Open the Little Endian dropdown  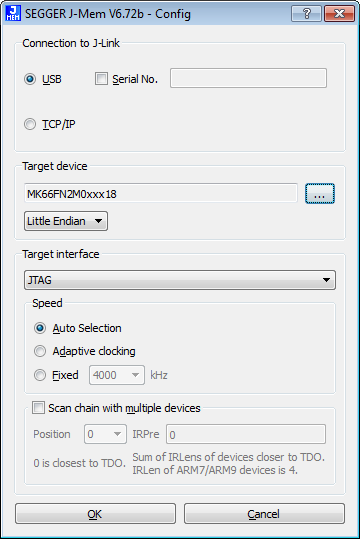coord(66,221)
